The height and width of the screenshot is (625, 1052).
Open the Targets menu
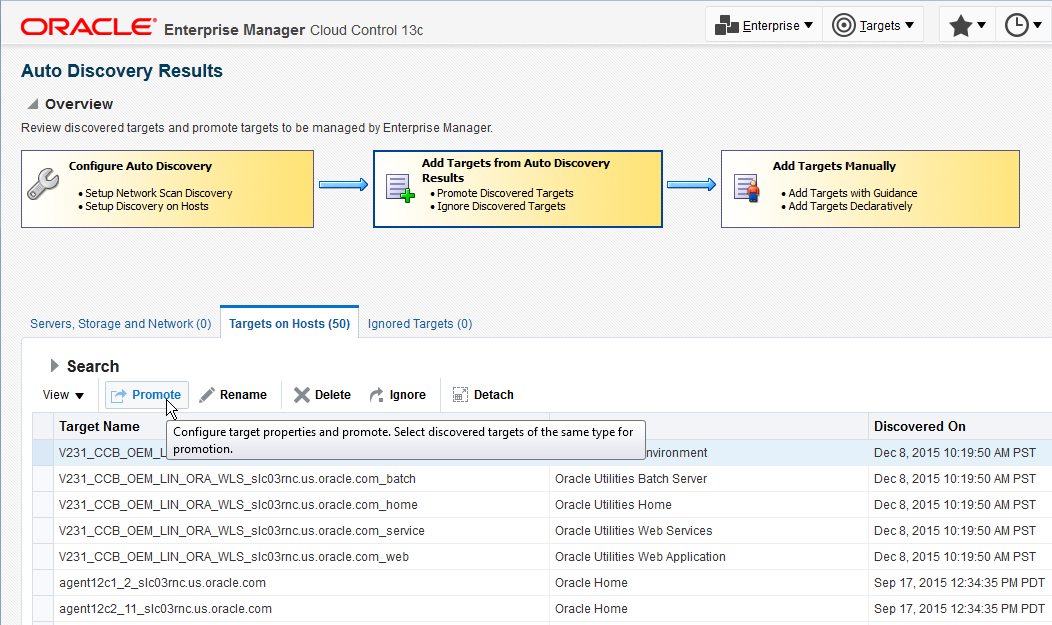[873, 26]
